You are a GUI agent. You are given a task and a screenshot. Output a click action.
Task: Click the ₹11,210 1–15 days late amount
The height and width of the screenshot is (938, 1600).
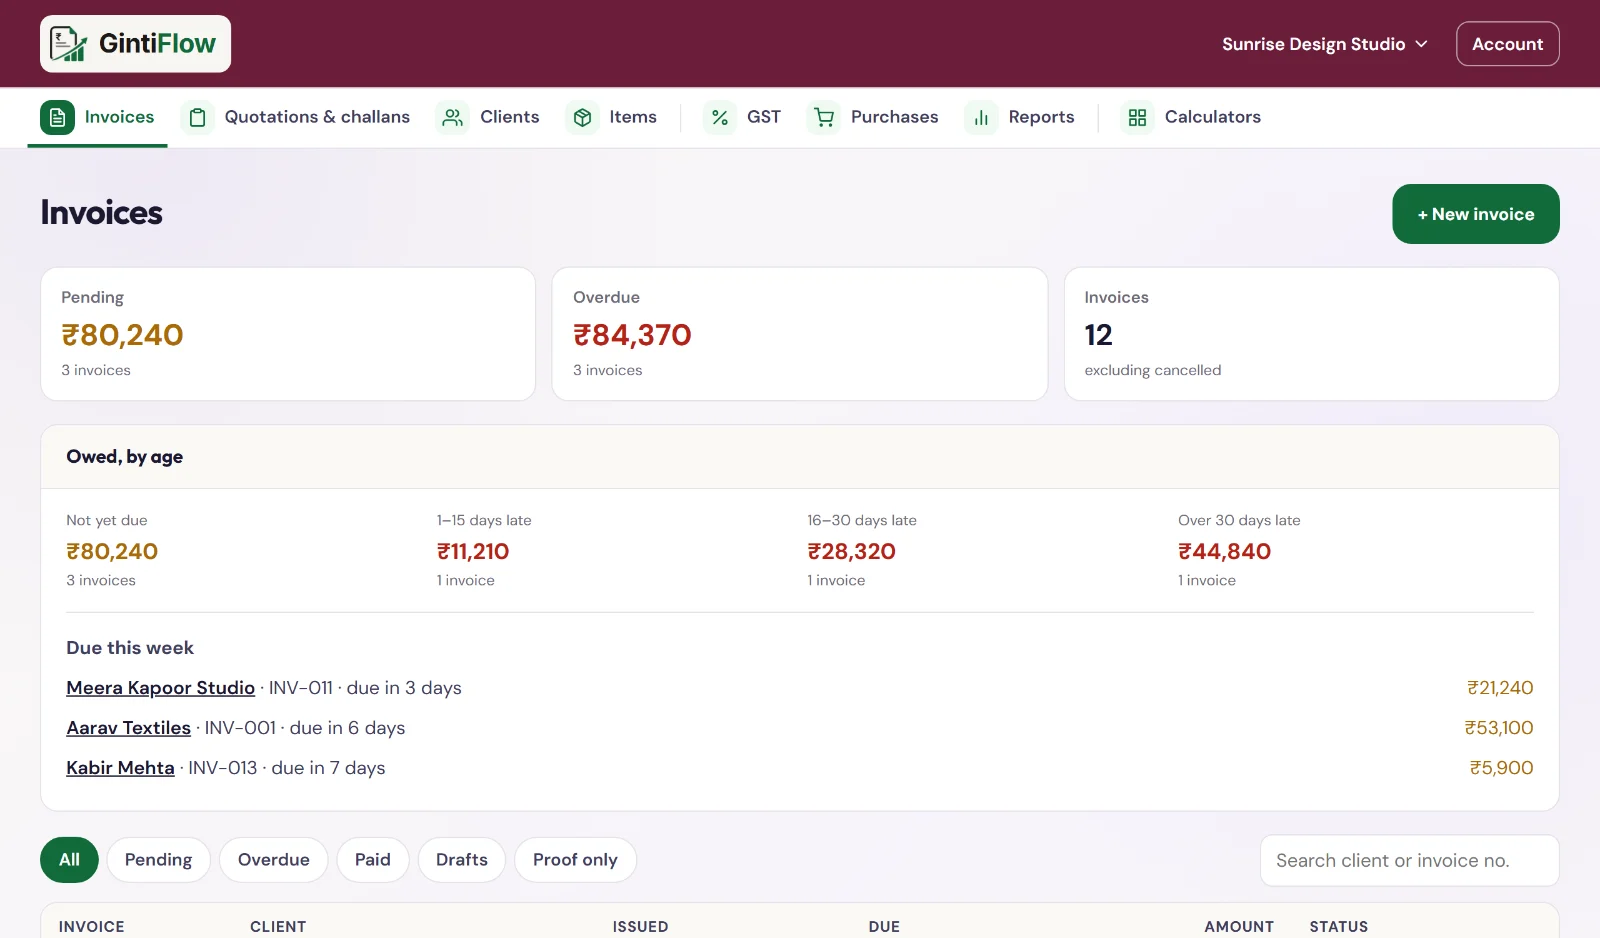(473, 551)
